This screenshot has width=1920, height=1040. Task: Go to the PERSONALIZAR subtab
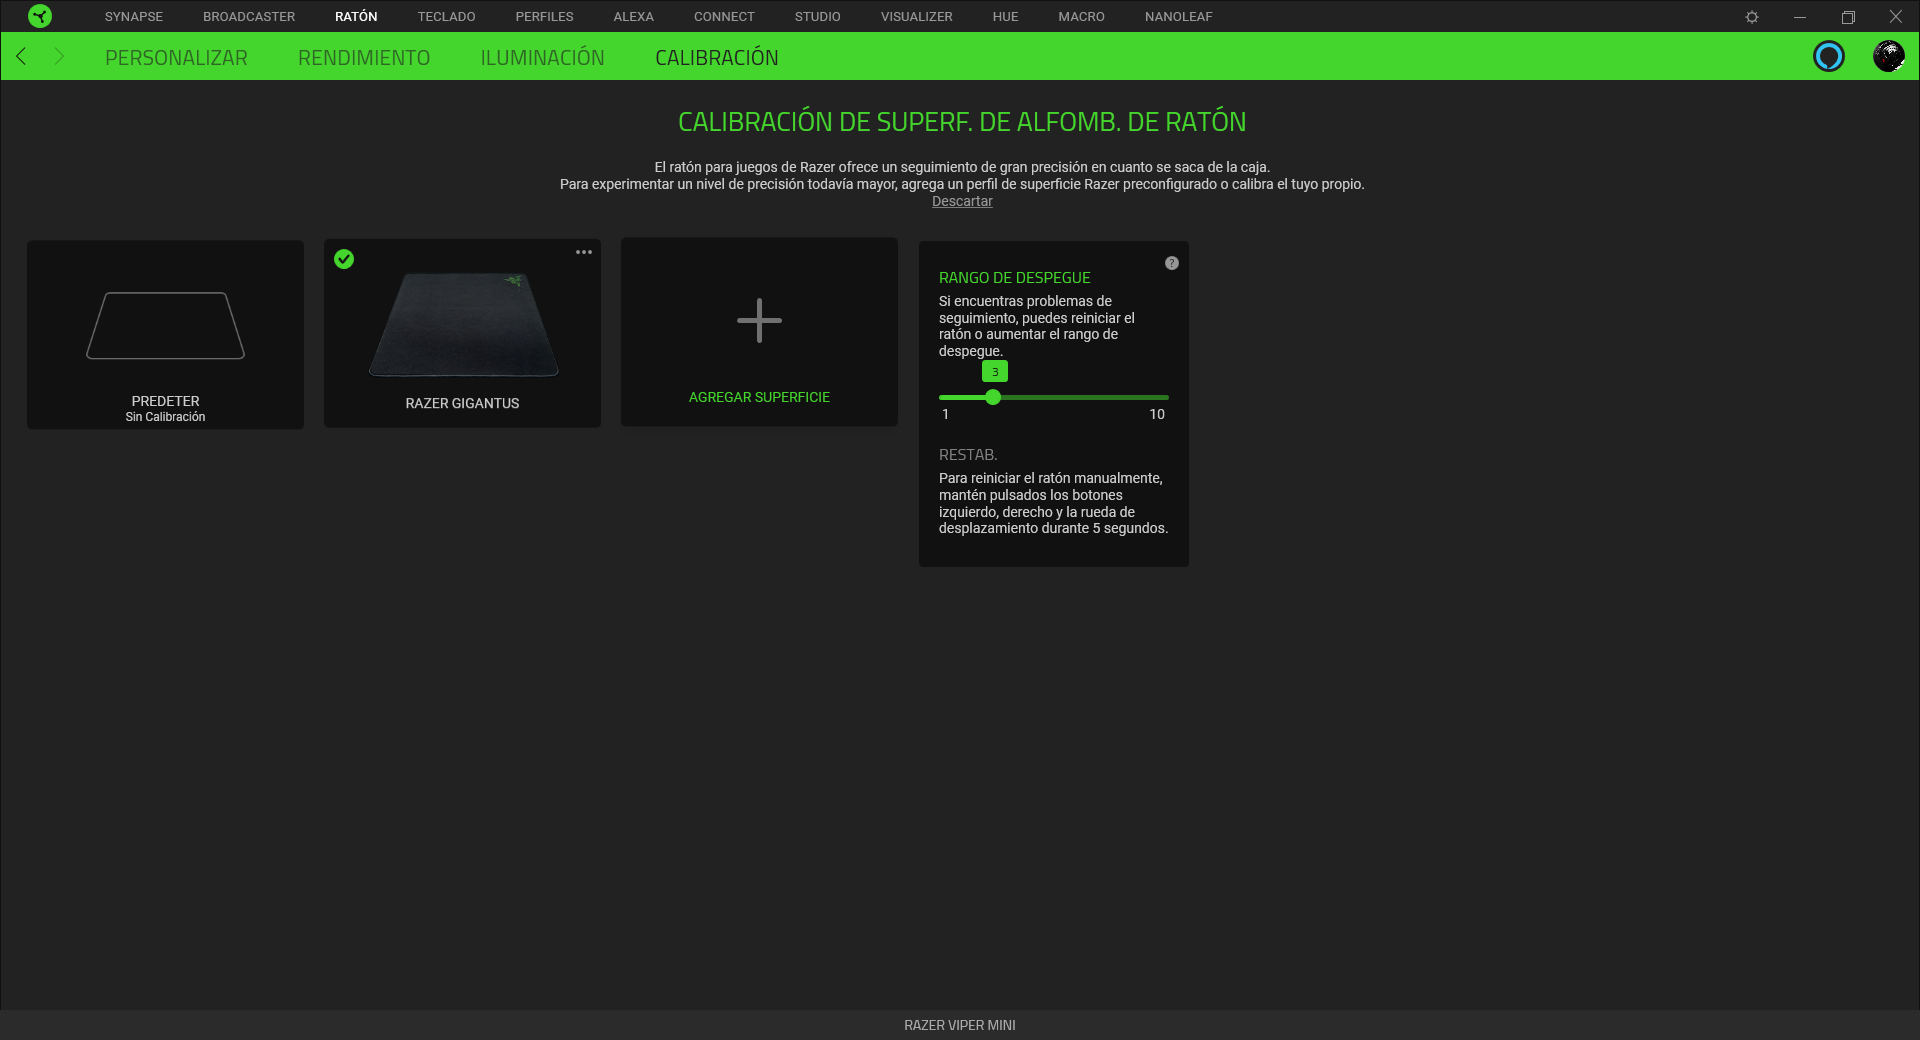tap(176, 58)
